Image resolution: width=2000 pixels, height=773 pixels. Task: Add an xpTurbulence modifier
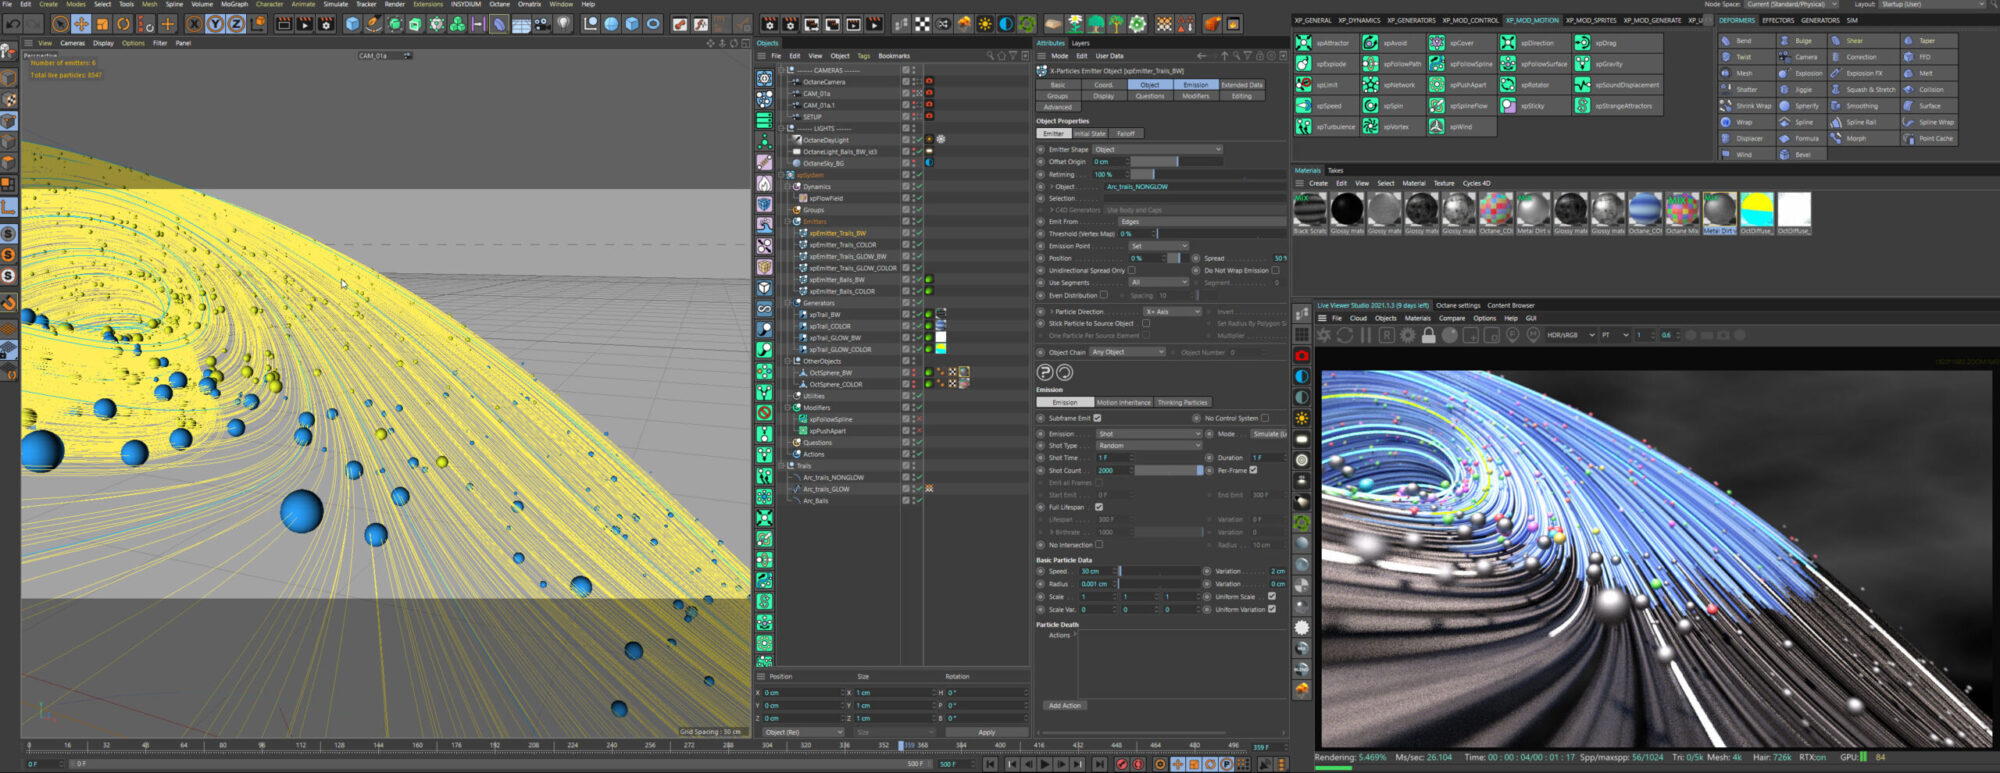tap(1304, 127)
